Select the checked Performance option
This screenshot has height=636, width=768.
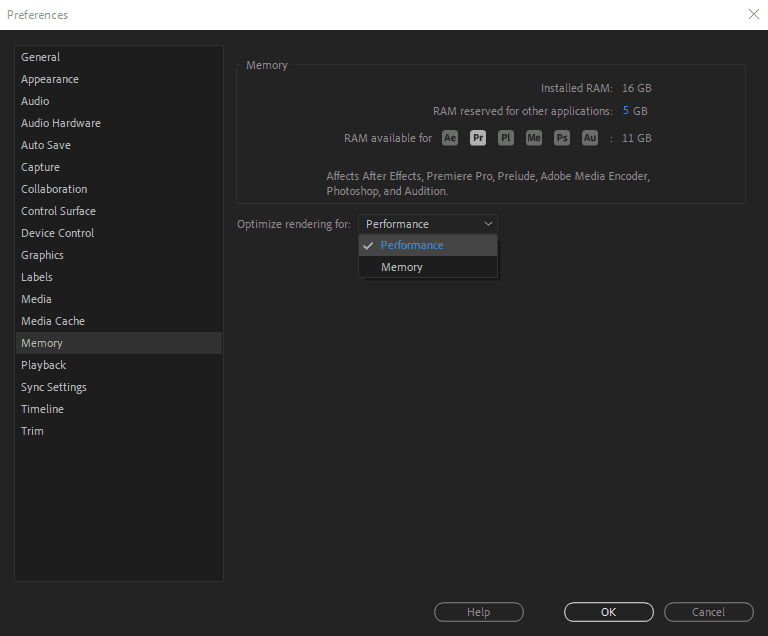coord(412,245)
